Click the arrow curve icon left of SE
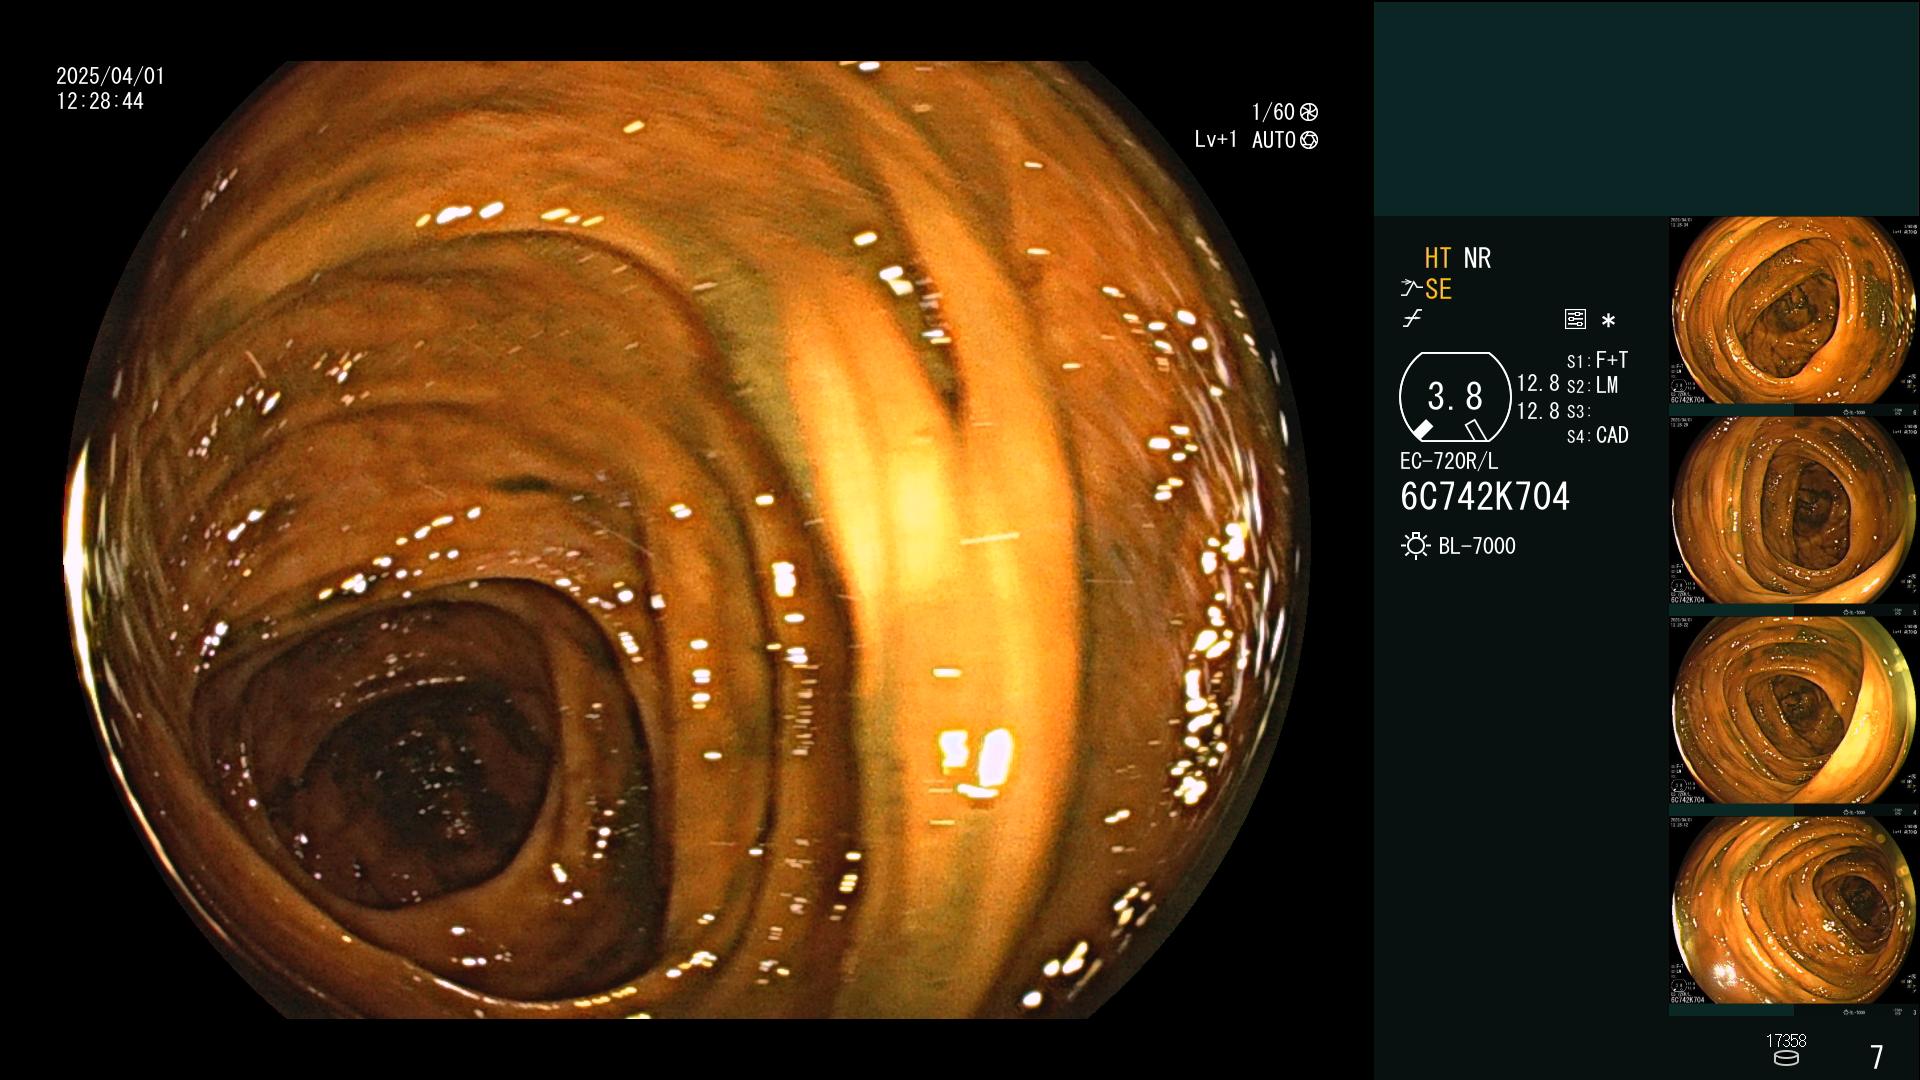 click(x=1411, y=288)
